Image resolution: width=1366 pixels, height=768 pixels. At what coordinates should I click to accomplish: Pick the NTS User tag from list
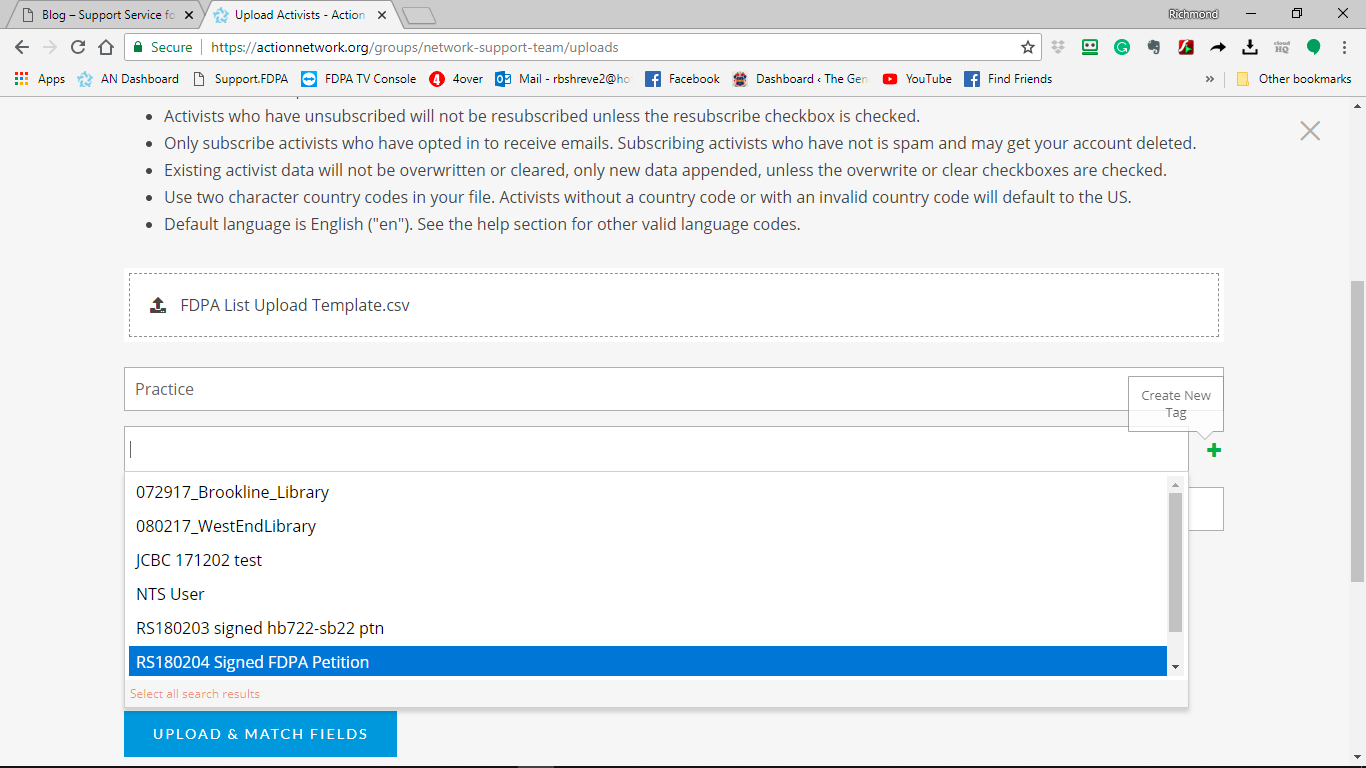click(170, 594)
